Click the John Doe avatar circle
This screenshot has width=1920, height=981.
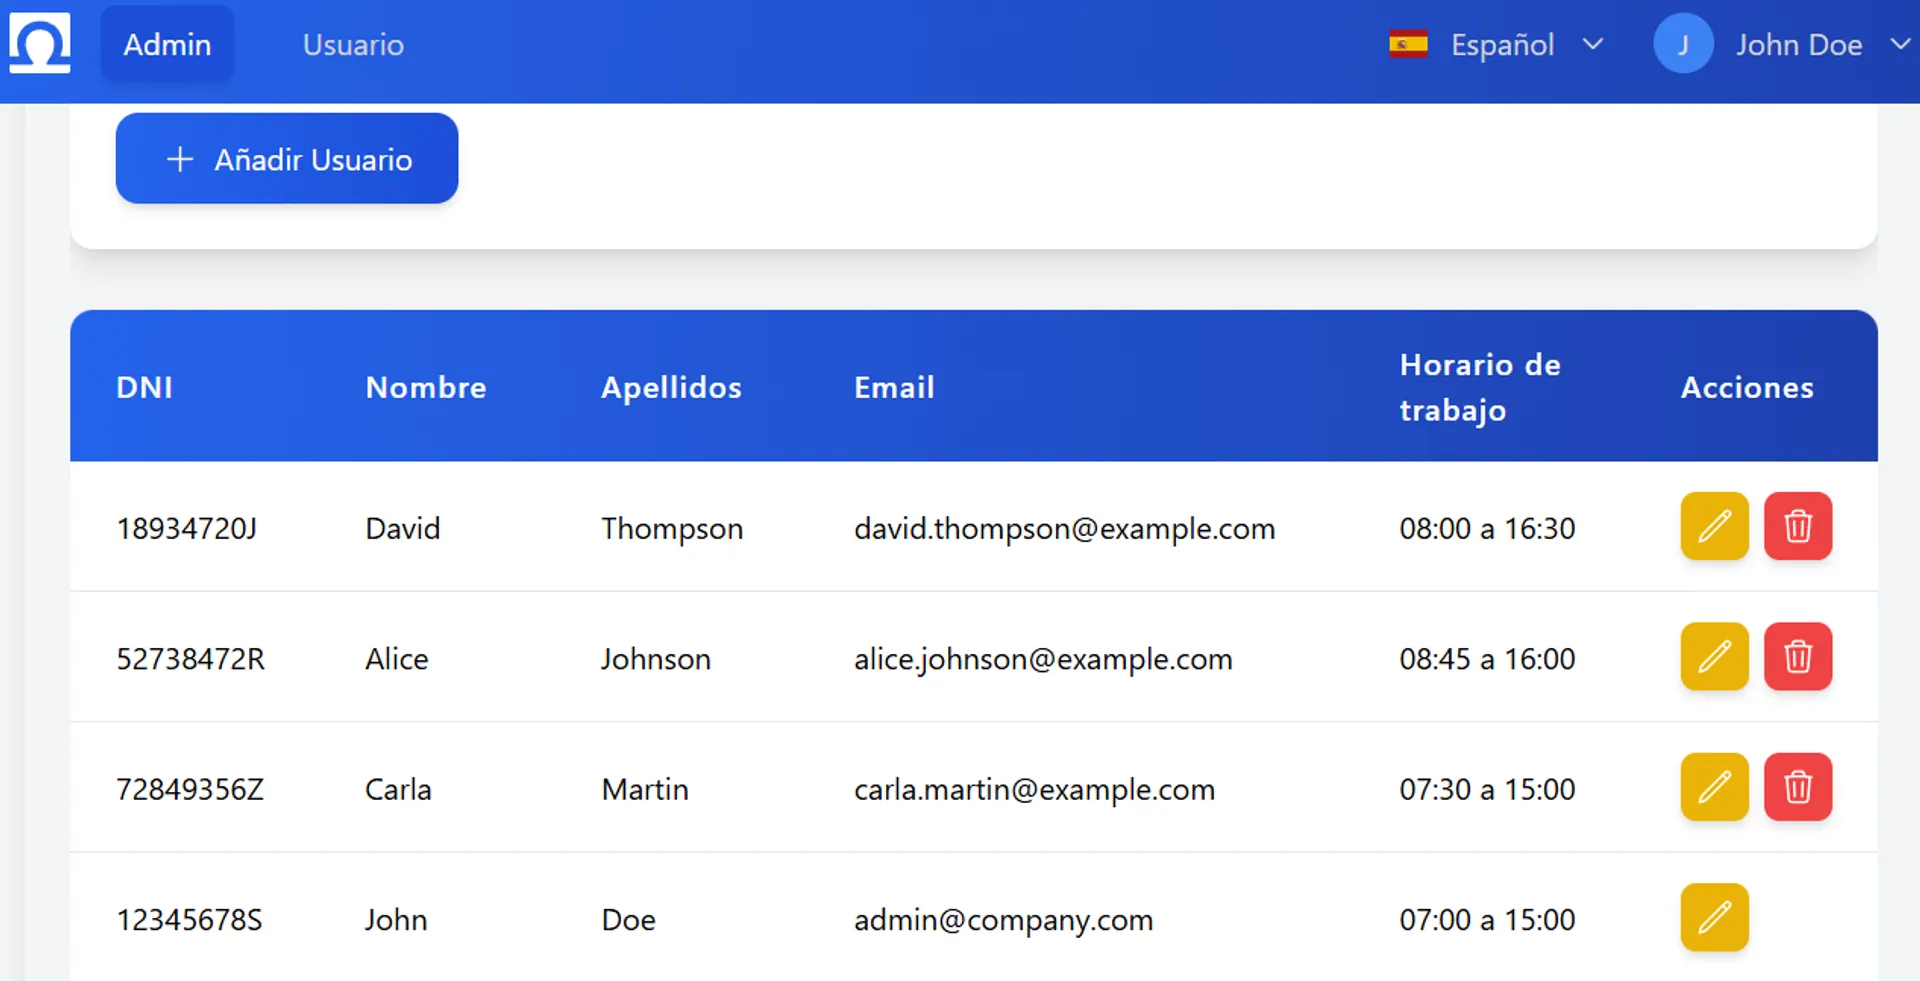click(1683, 45)
